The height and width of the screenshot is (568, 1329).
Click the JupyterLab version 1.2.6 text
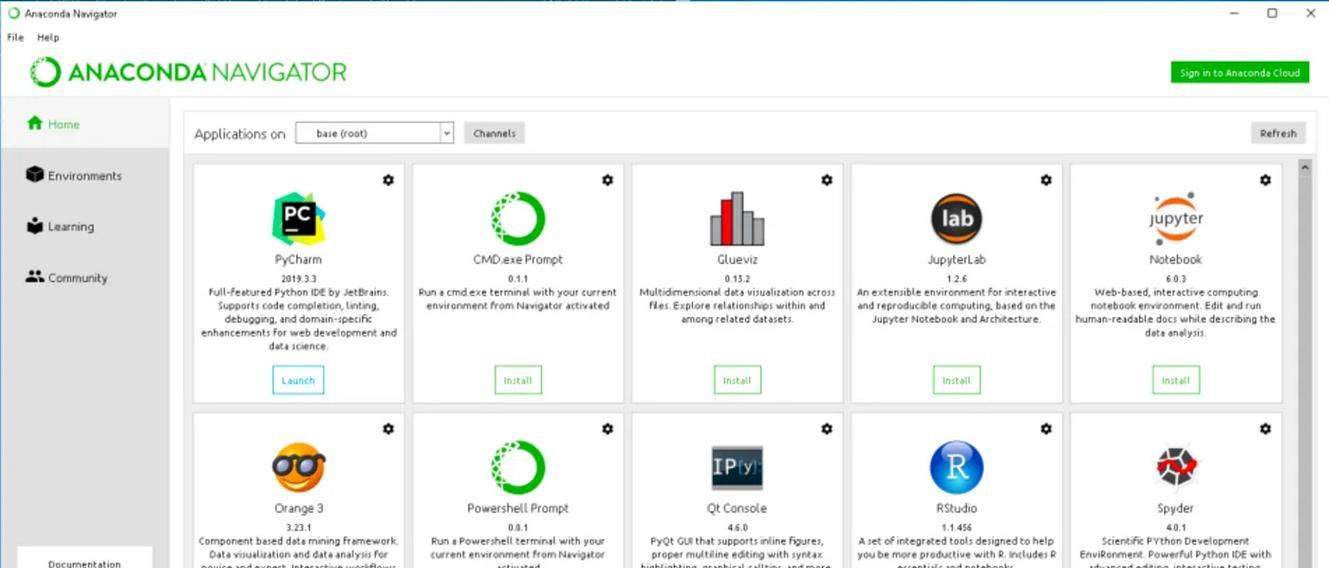tap(956, 279)
